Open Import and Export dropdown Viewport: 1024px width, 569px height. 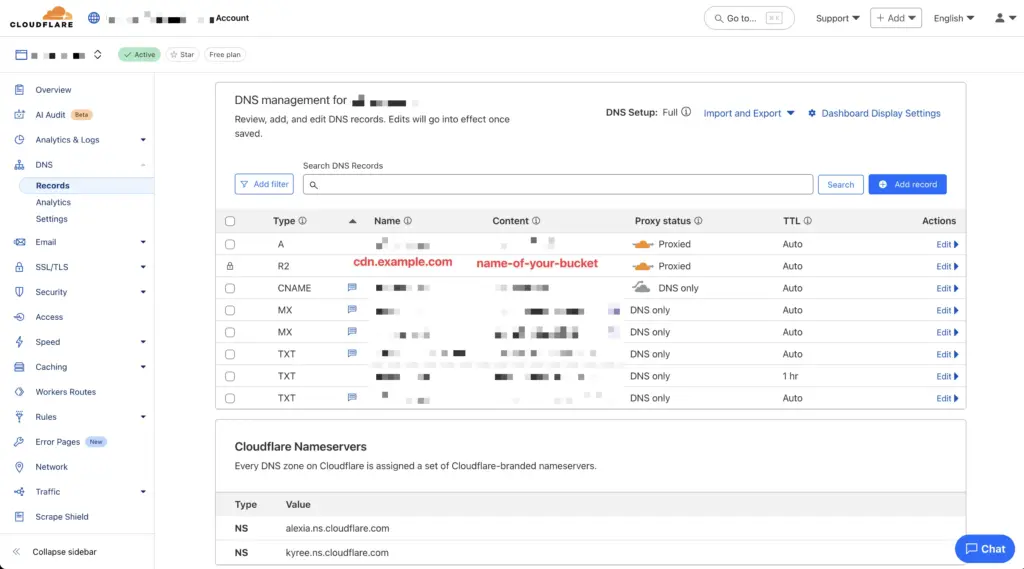[x=749, y=113]
